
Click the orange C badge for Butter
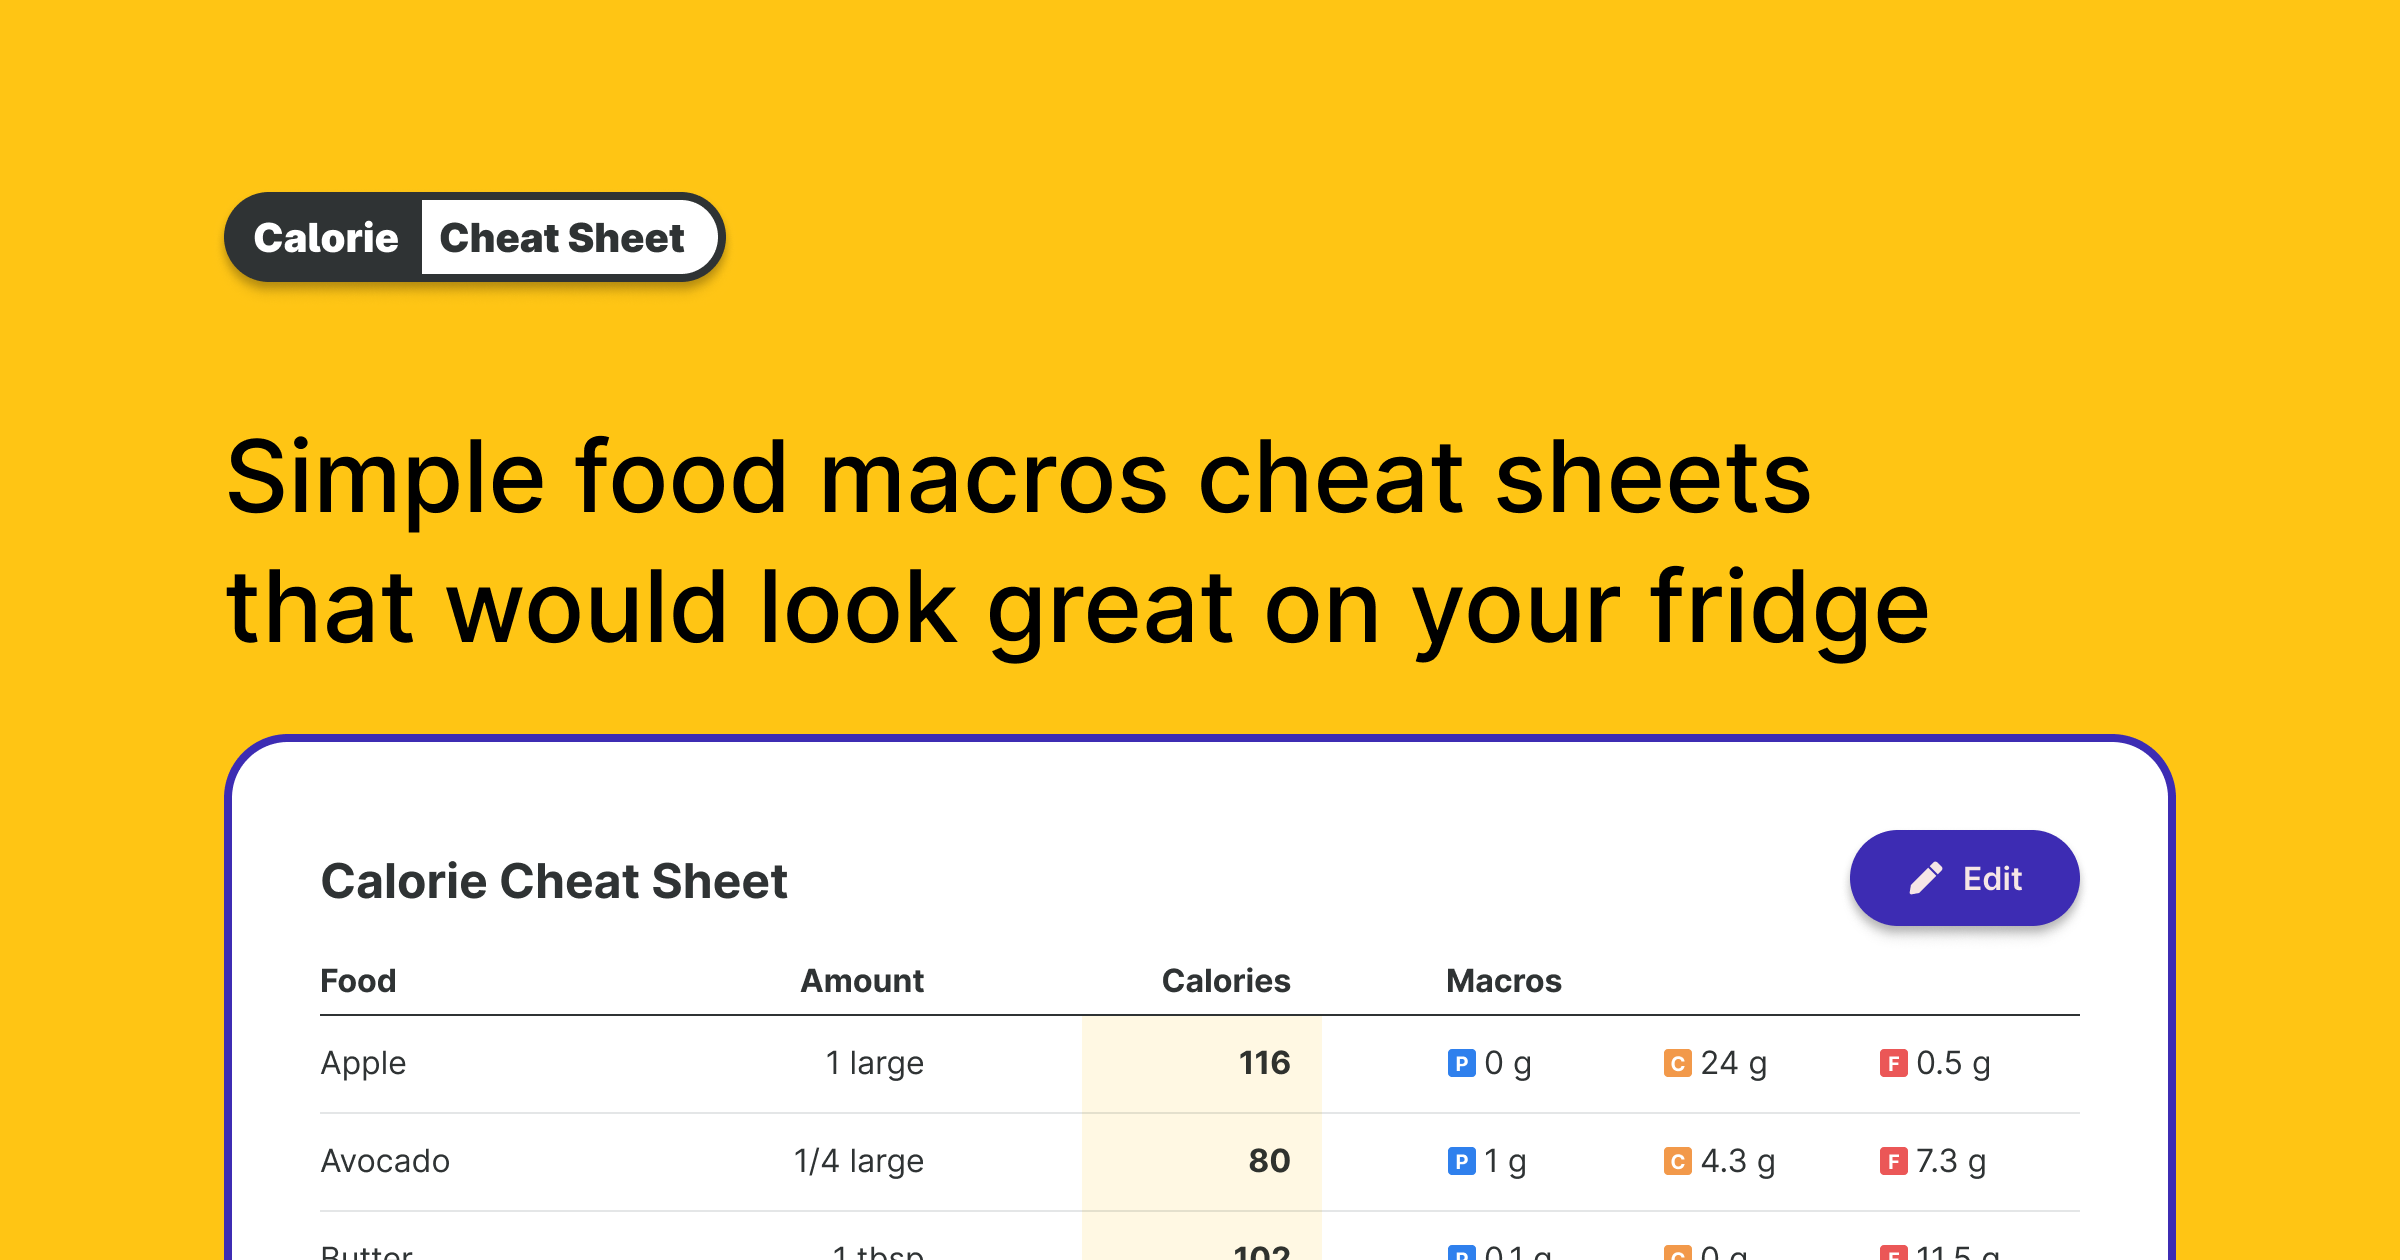pyautogui.click(x=1677, y=1252)
